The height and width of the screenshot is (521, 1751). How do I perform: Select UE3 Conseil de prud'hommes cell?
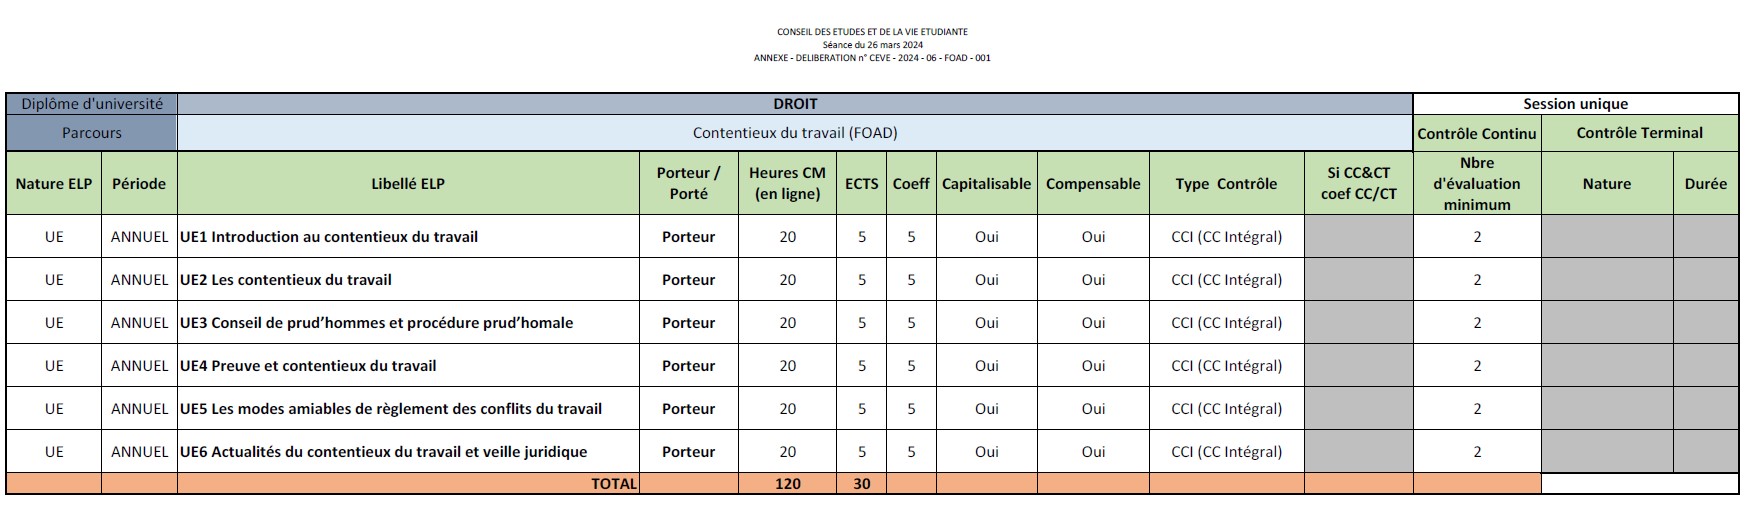[377, 323]
